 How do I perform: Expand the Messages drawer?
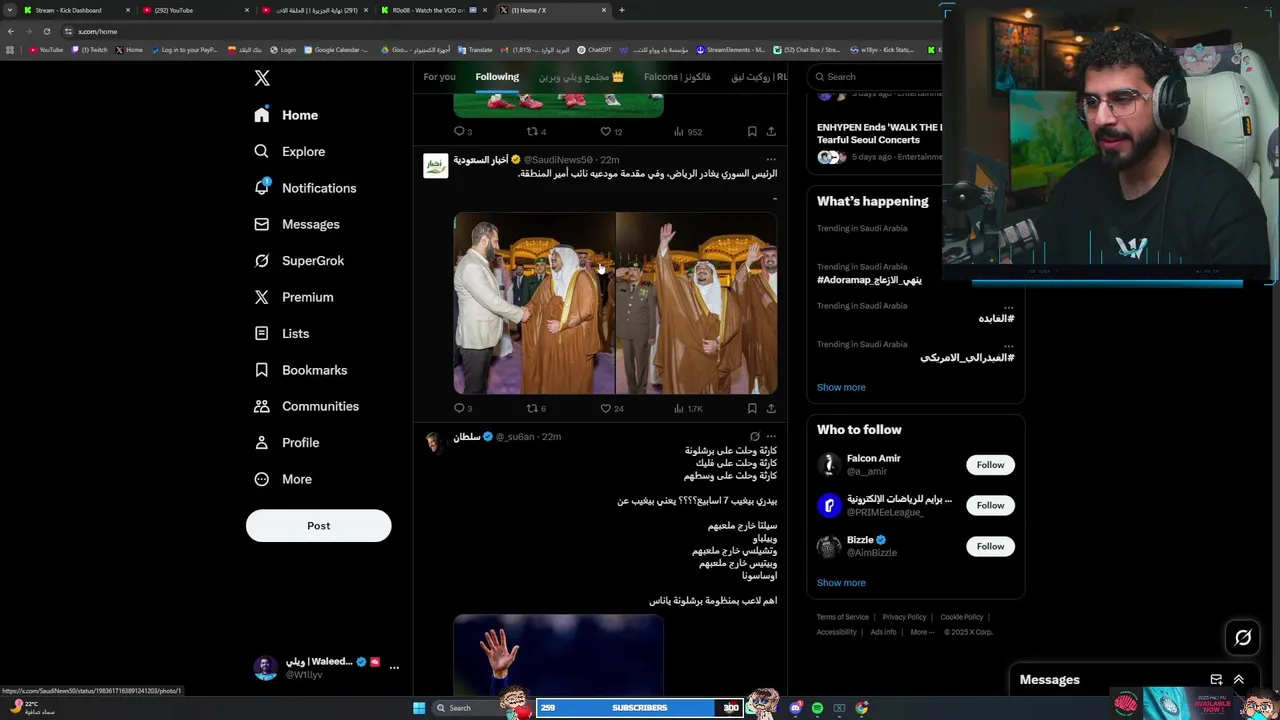[1238, 680]
